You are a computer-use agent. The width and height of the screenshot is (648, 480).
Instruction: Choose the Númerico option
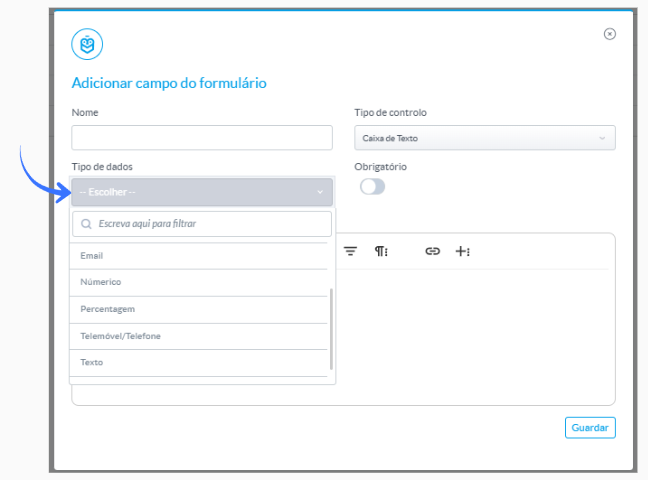coord(198,282)
